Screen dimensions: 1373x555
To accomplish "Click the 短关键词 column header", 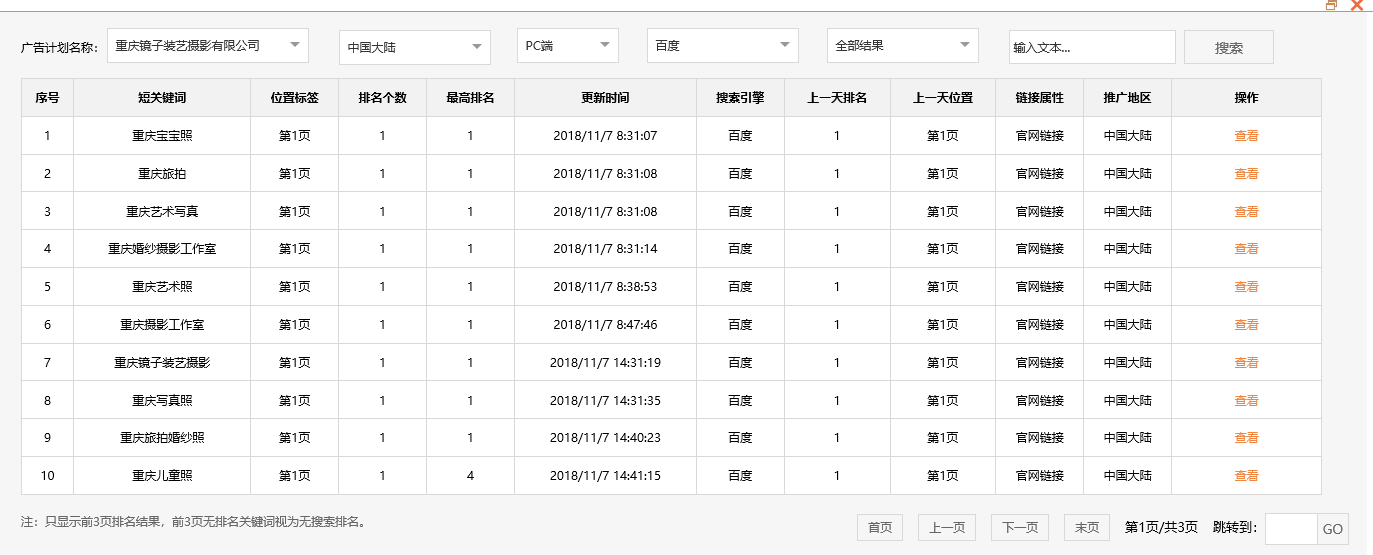I will coord(162,98).
